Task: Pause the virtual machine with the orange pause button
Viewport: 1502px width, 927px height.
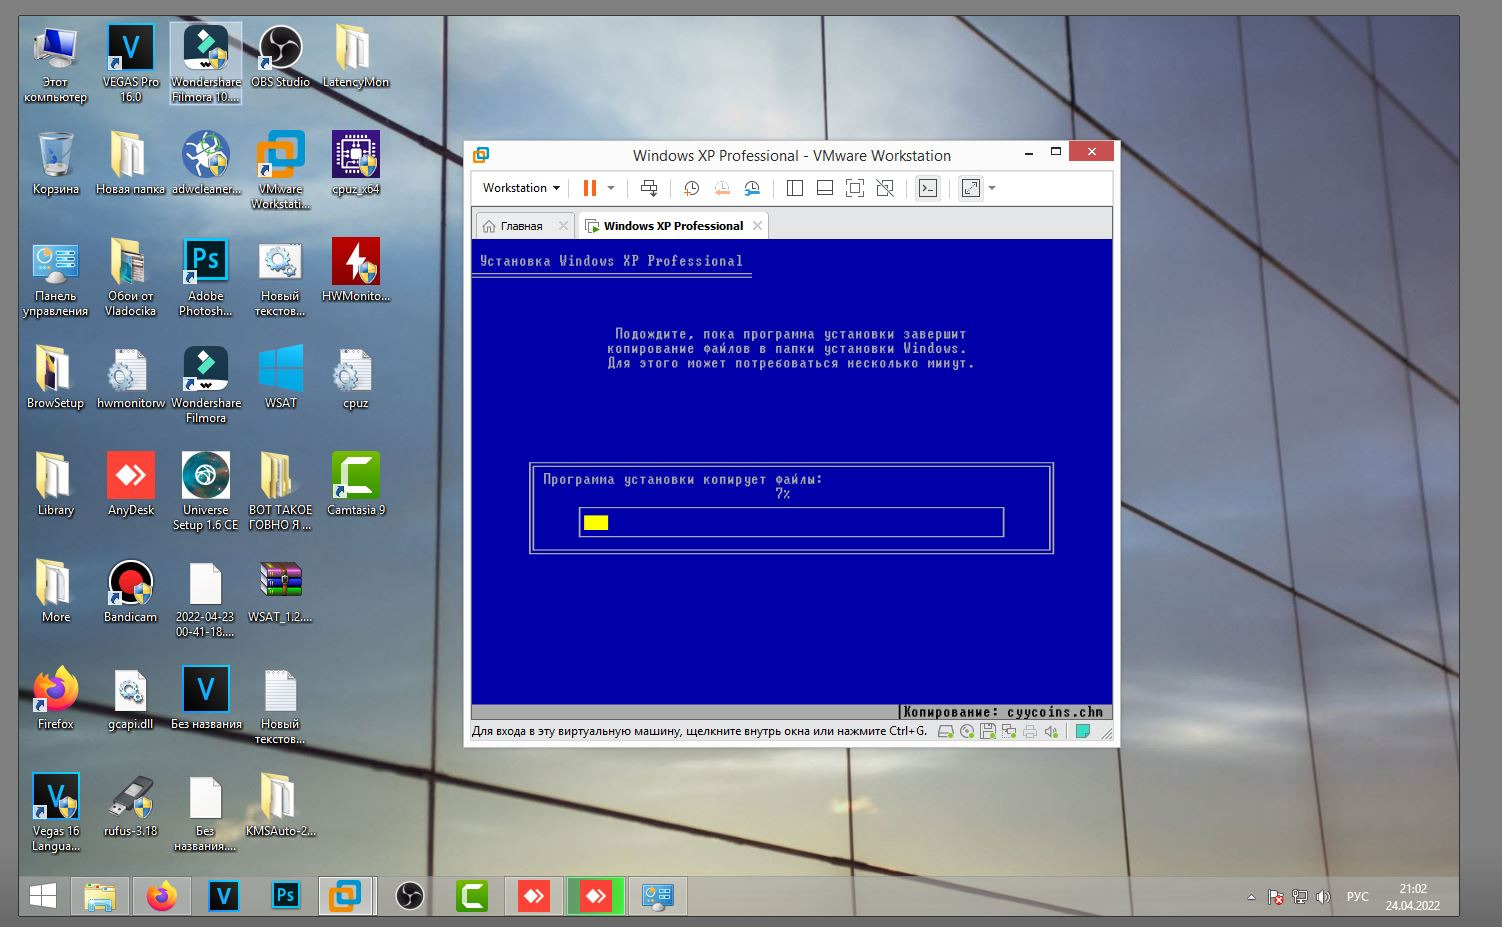Action: point(589,188)
